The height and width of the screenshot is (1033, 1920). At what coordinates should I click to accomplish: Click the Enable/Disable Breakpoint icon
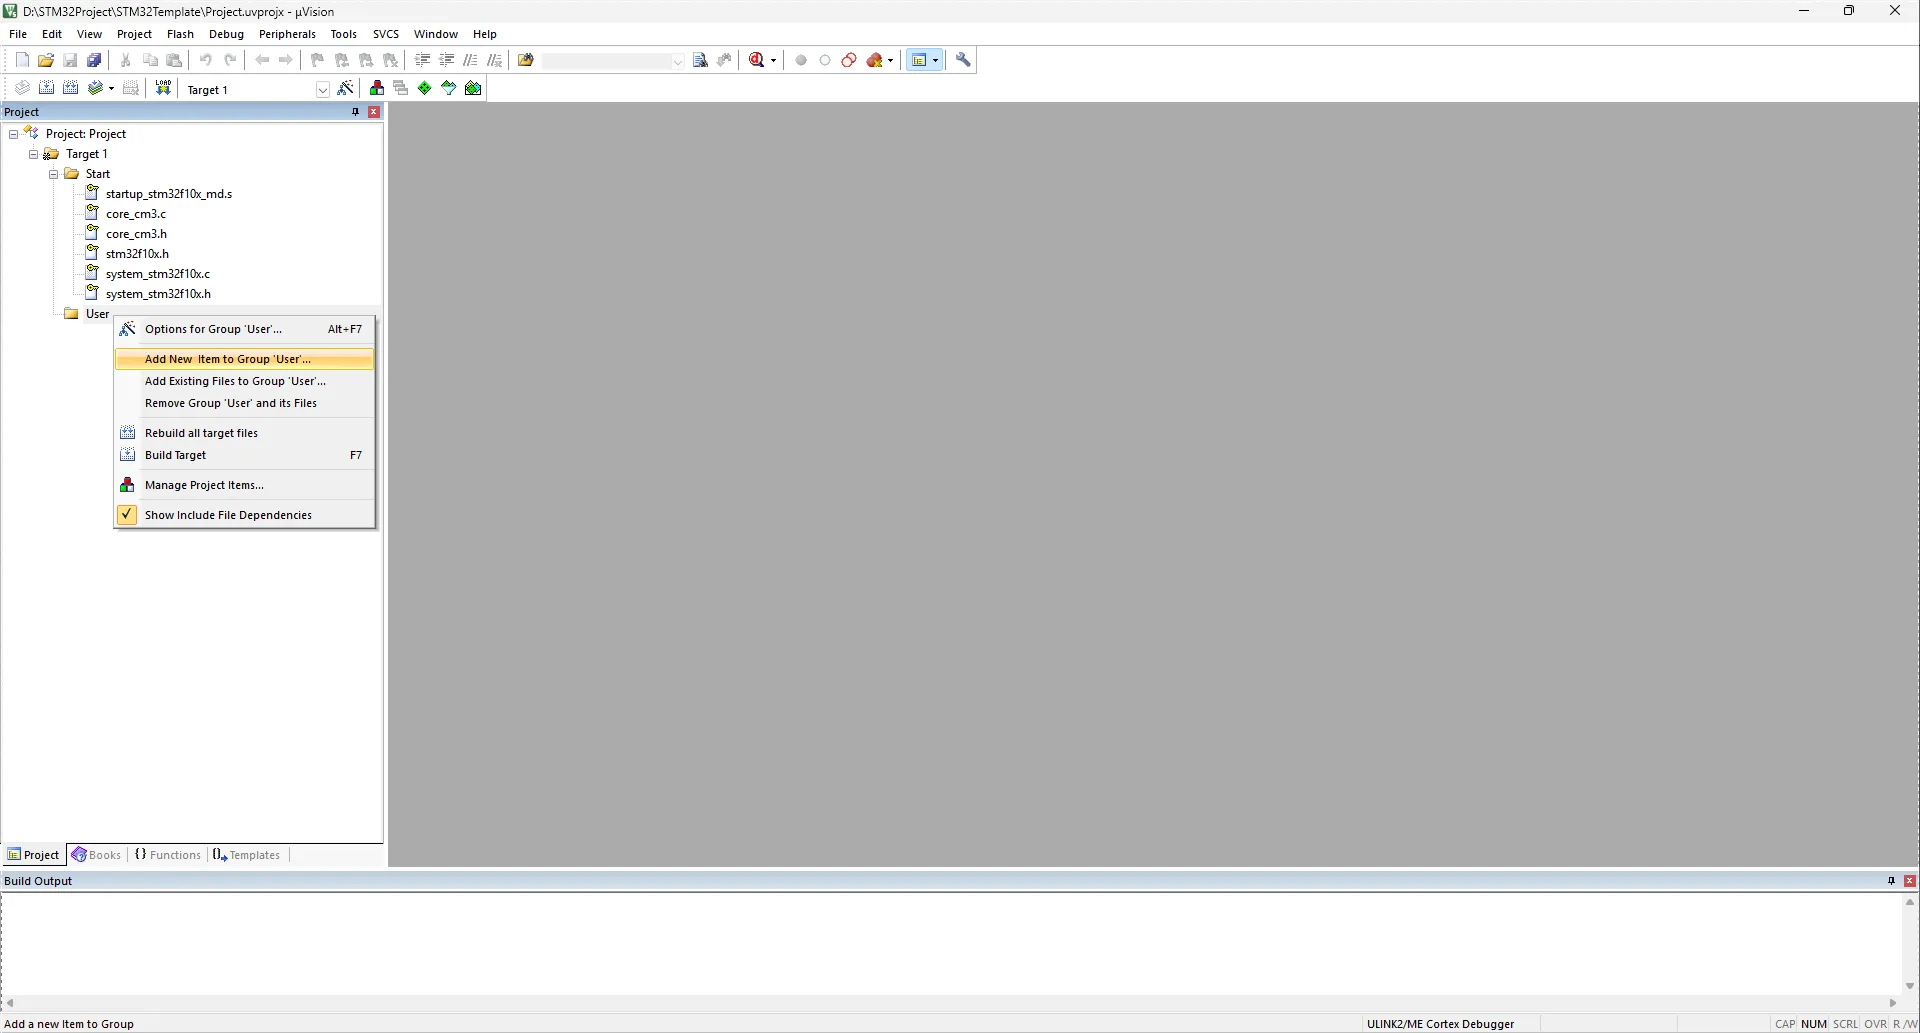coord(825,60)
